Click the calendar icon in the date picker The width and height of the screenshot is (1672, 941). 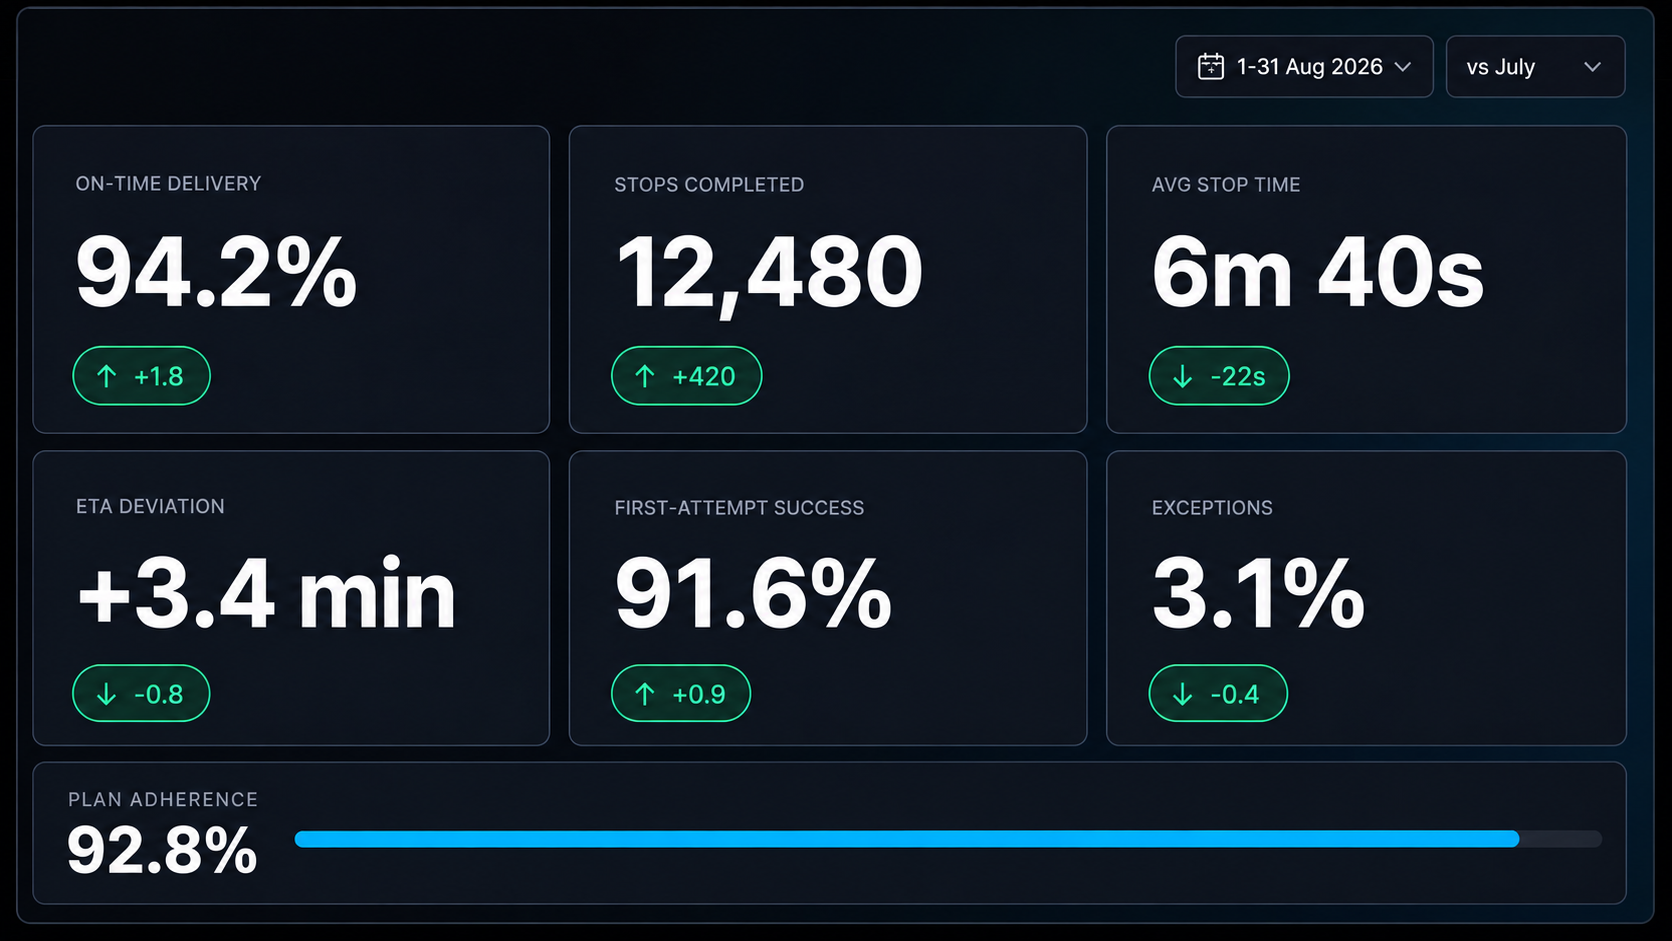click(x=1211, y=67)
